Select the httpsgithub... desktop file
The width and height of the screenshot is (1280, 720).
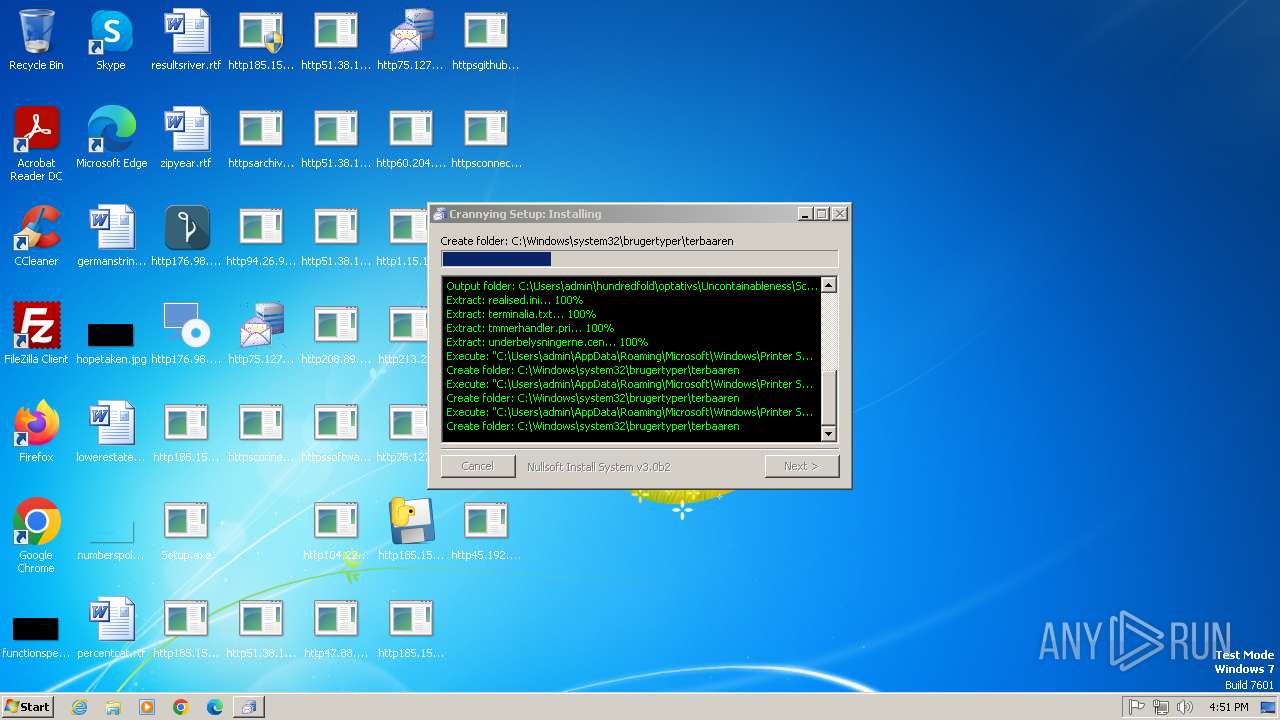pos(486,40)
